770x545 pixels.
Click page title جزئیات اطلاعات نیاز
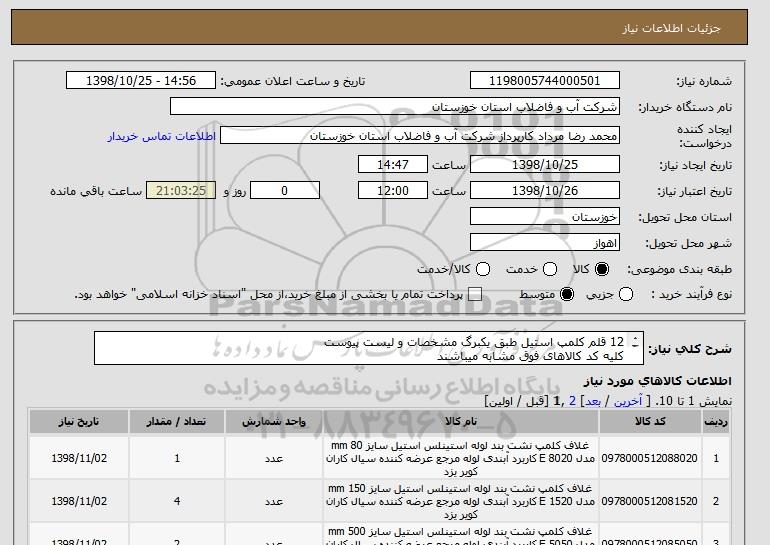pos(672,28)
